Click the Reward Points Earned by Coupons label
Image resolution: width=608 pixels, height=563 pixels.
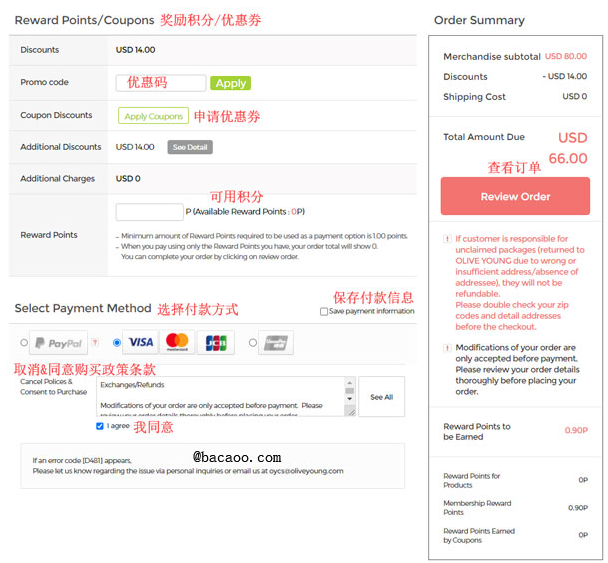pos(479,536)
